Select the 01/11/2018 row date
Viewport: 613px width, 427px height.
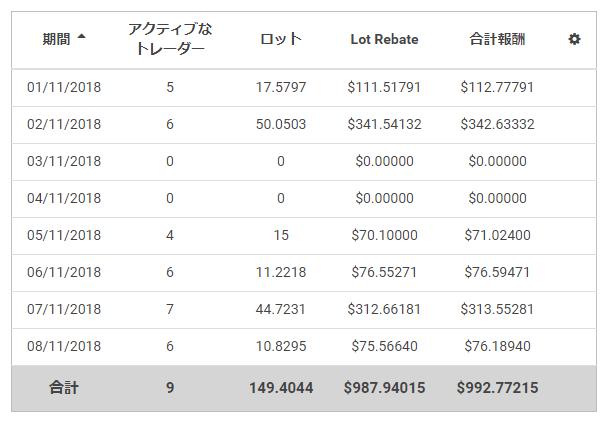tap(64, 87)
